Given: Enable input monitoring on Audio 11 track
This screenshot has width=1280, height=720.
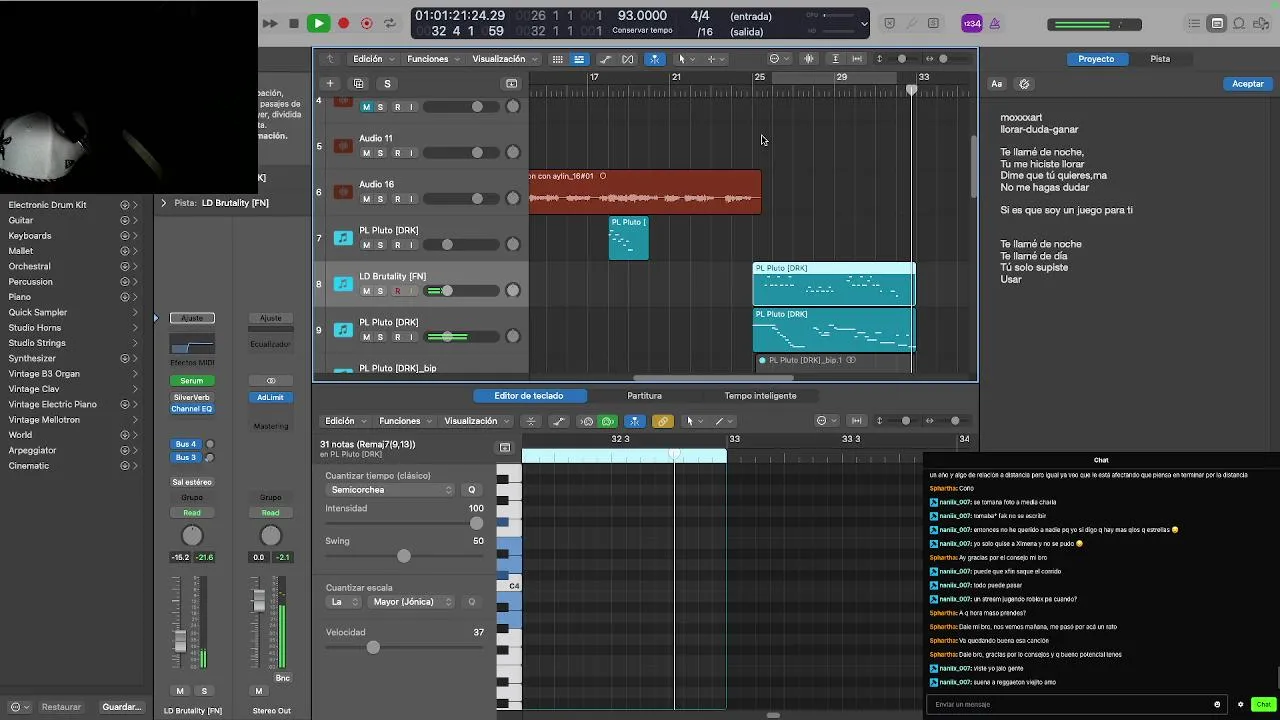Looking at the screenshot, I should point(410,153).
